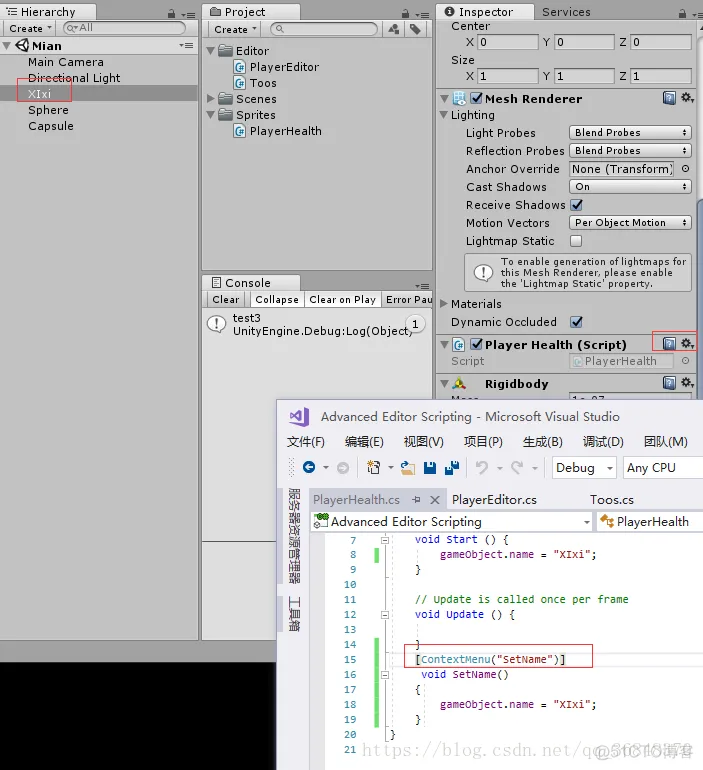Image resolution: width=703 pixels, height=770 pixels.
Task: Close the PlayerHealth.cs tab
Action: click(434, 500)
